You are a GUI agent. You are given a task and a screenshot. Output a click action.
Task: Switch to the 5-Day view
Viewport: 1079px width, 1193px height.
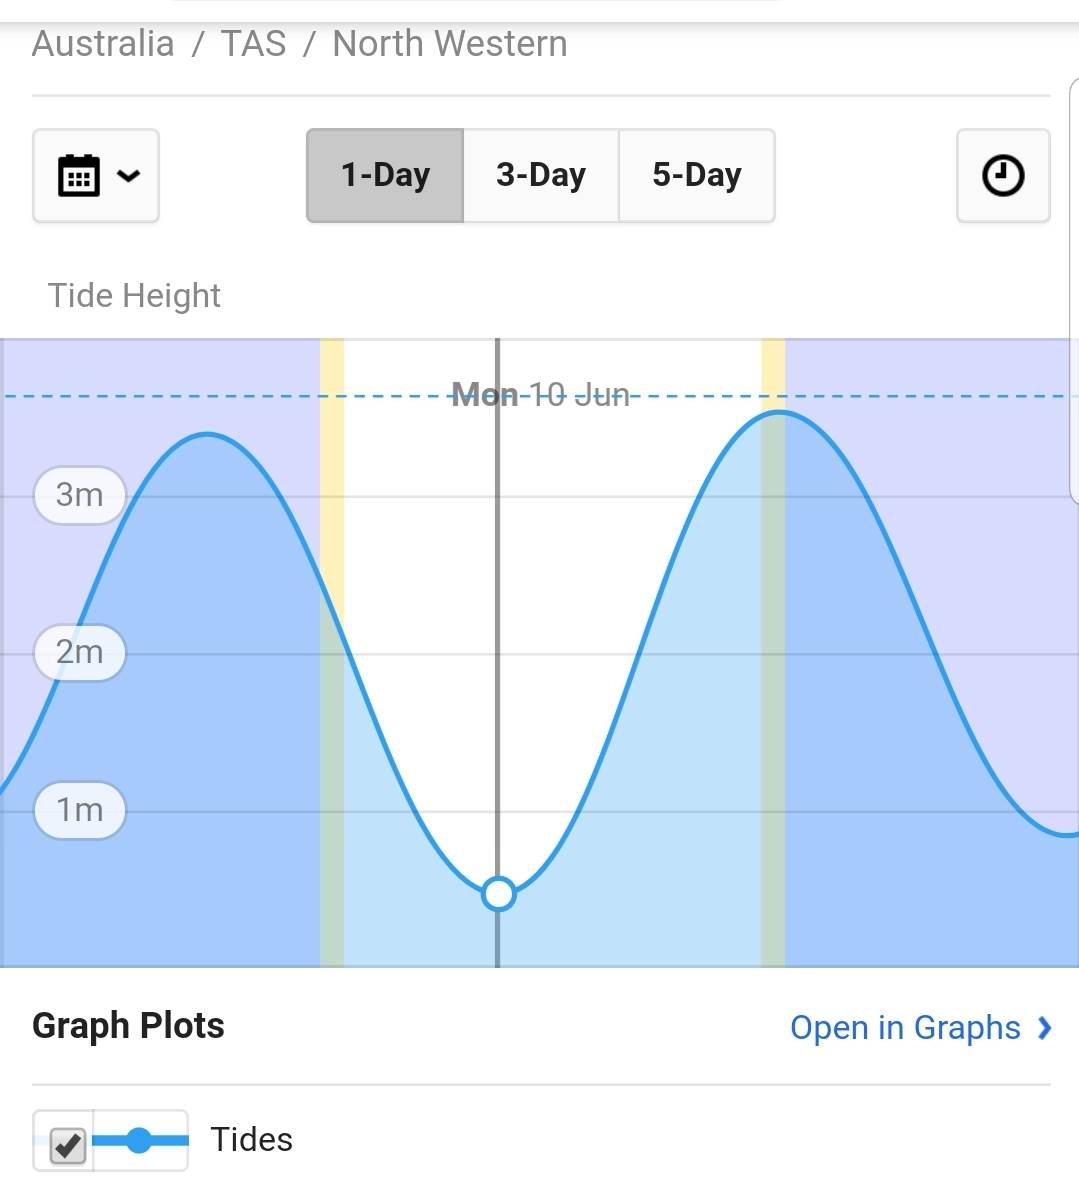[x=697, y=175]
